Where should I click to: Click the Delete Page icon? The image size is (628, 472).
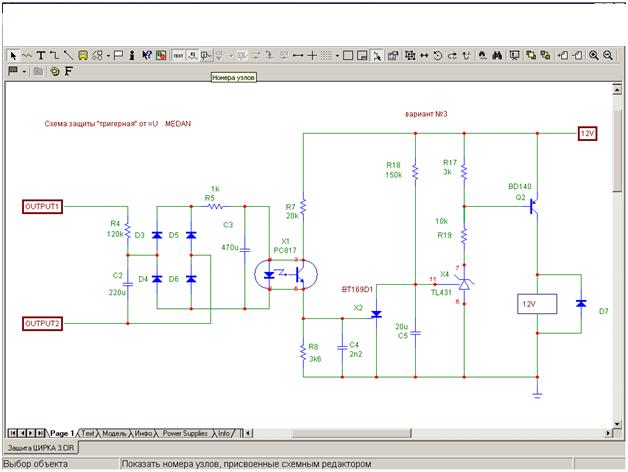point(577,56)
